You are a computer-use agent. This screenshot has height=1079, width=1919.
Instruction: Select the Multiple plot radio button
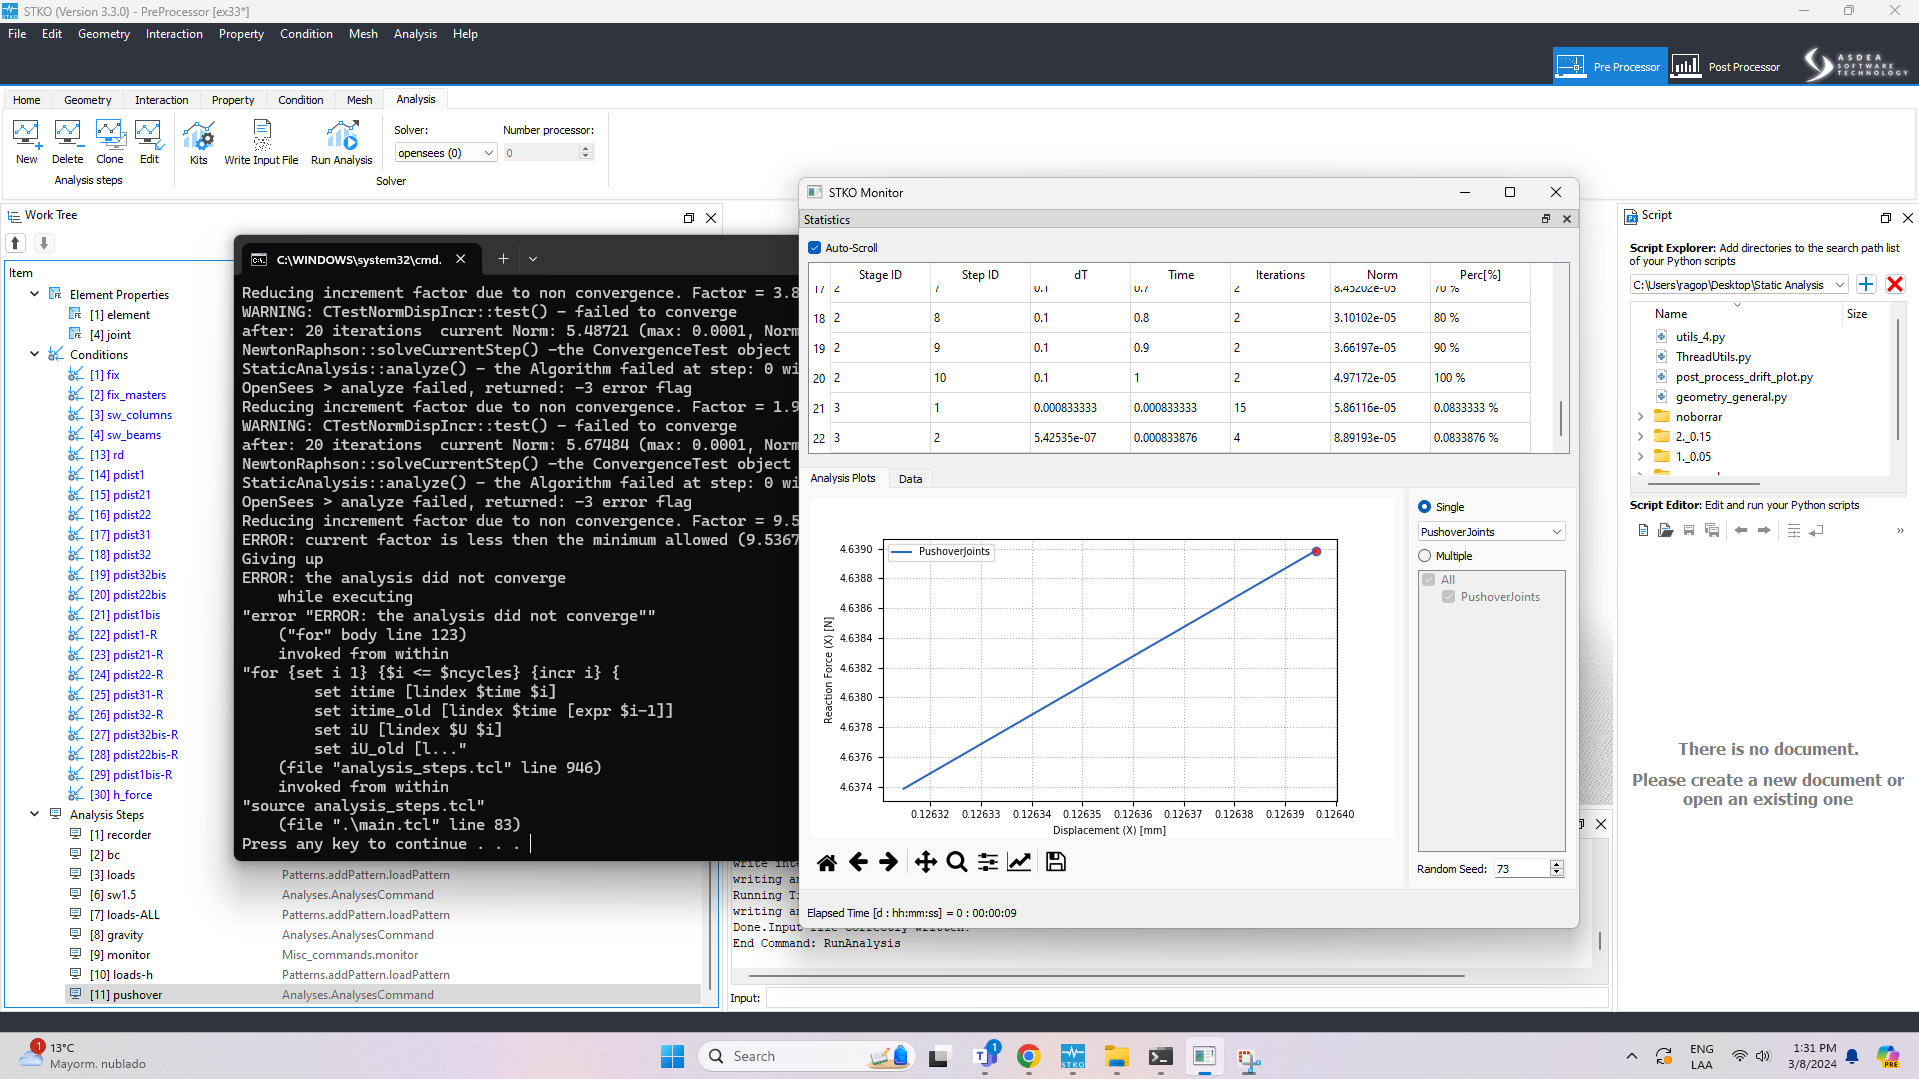pos(1424,556)
